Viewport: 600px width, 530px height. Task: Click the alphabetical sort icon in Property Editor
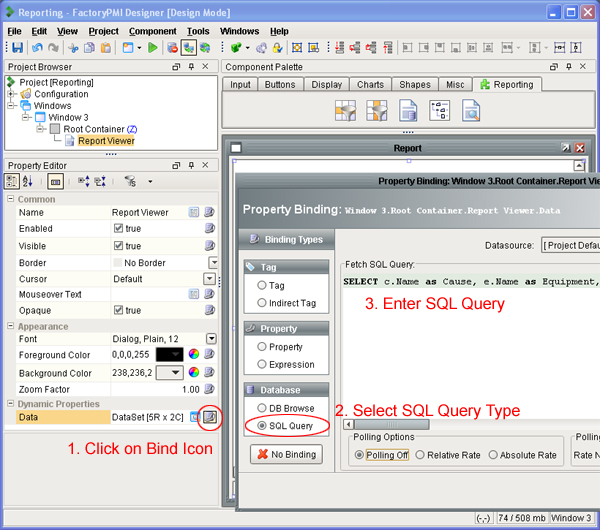pyautogui.click(x=28, y=181)
